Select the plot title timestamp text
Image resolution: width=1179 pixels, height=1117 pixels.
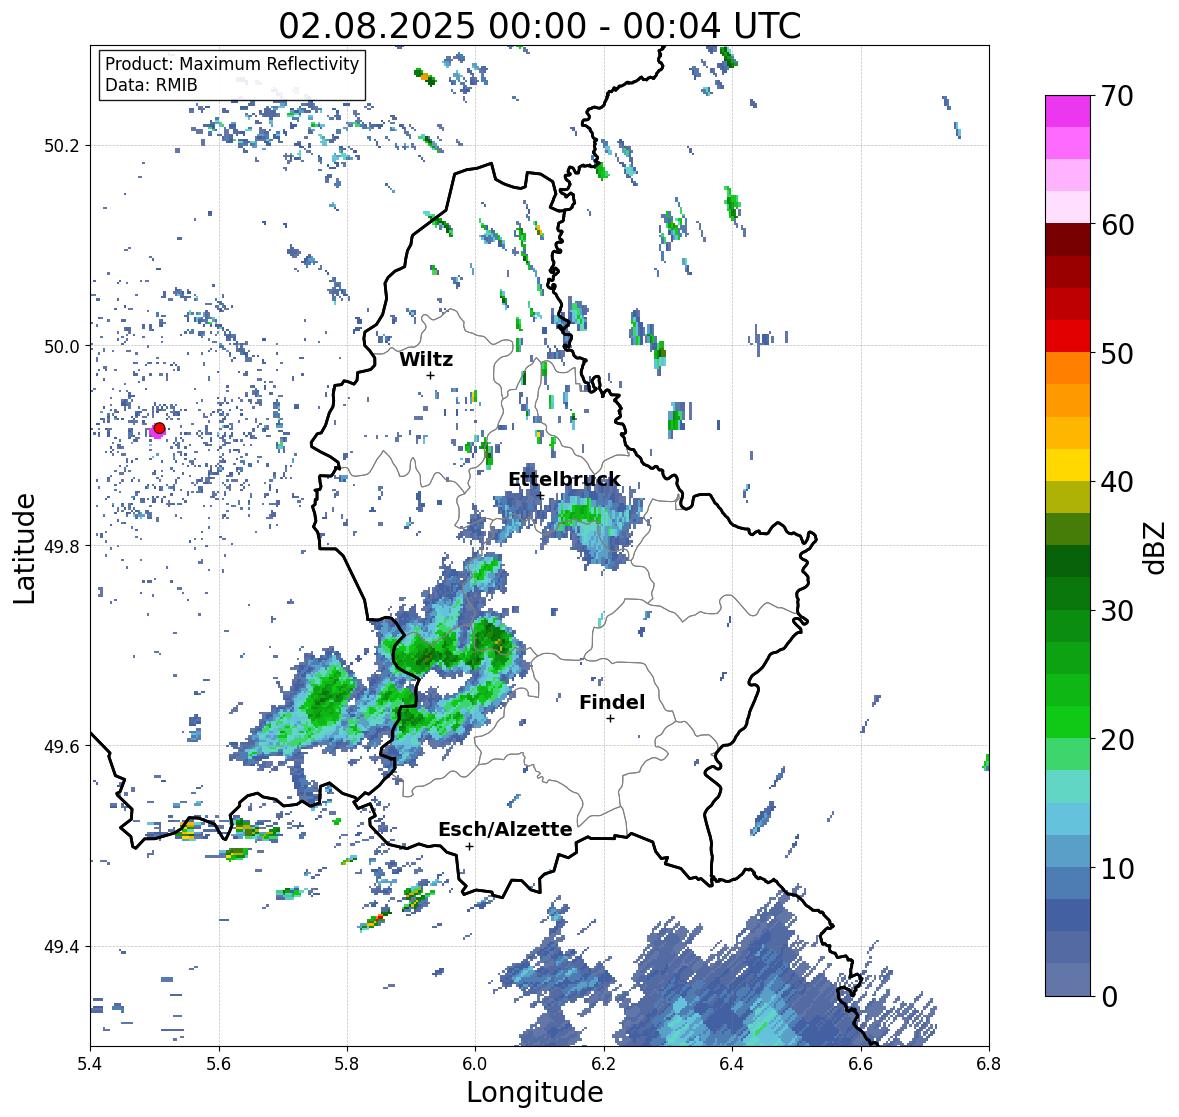pyautogui.click(x=540, y=26)
